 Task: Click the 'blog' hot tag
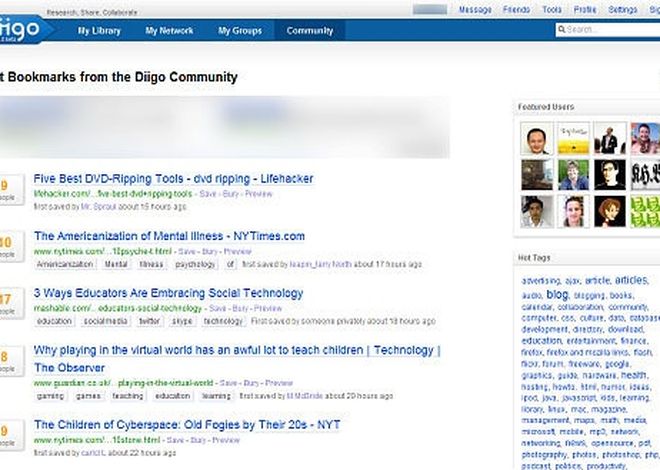[557, 295]
